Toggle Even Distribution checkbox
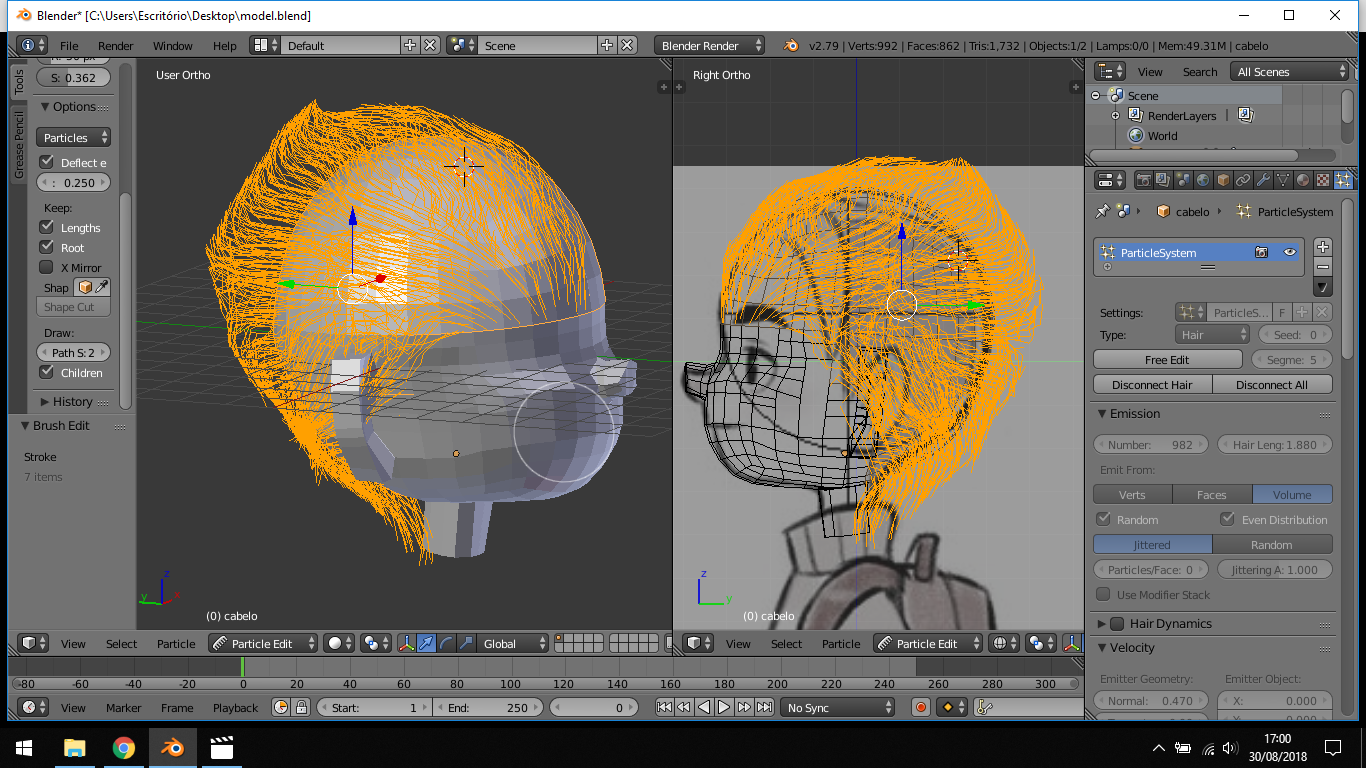The width and height of the screenshot is (1366, 768). pos(1228,519)
